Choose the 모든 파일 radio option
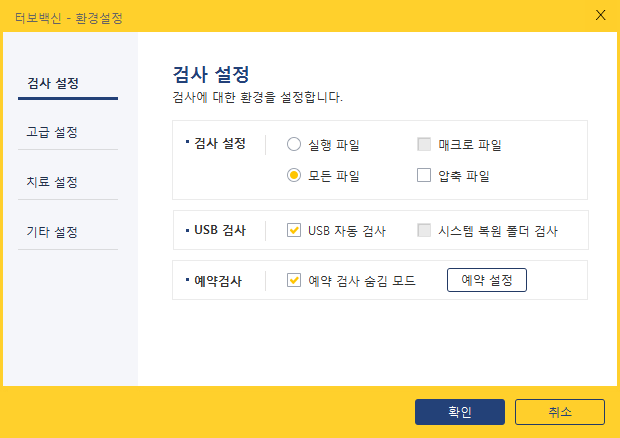The image size is (620, 438). tap(294, 176)
